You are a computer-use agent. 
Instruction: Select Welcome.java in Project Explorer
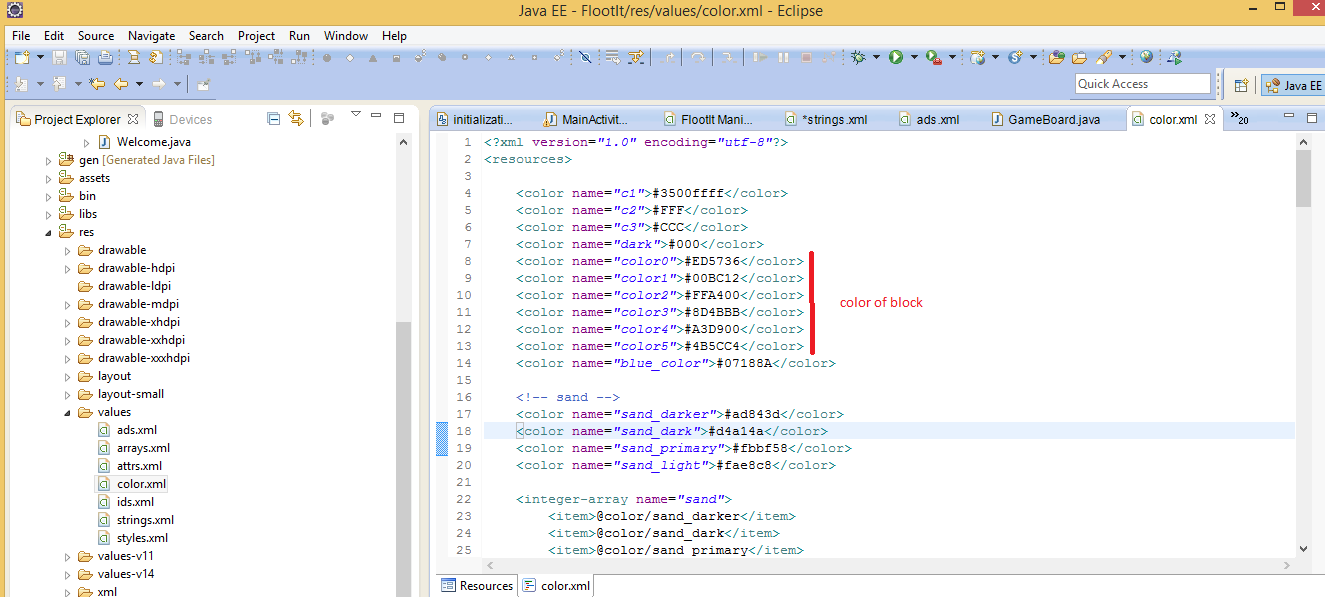pyautogui.click(x=153, y=142)
